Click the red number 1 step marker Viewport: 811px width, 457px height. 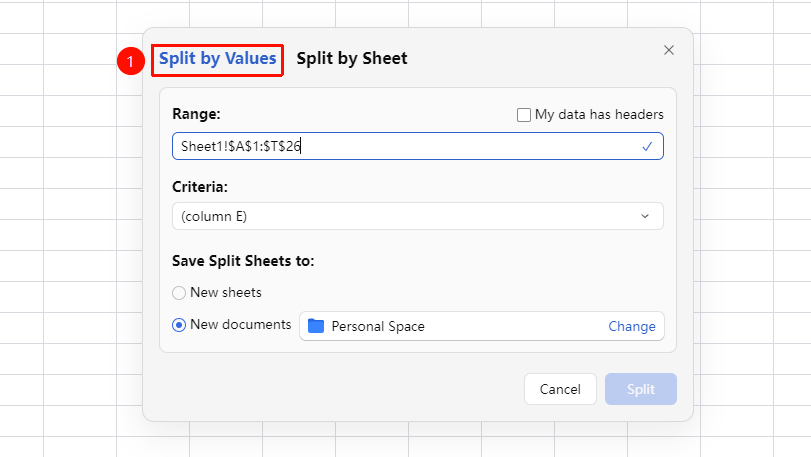click(x=130, y=61)
